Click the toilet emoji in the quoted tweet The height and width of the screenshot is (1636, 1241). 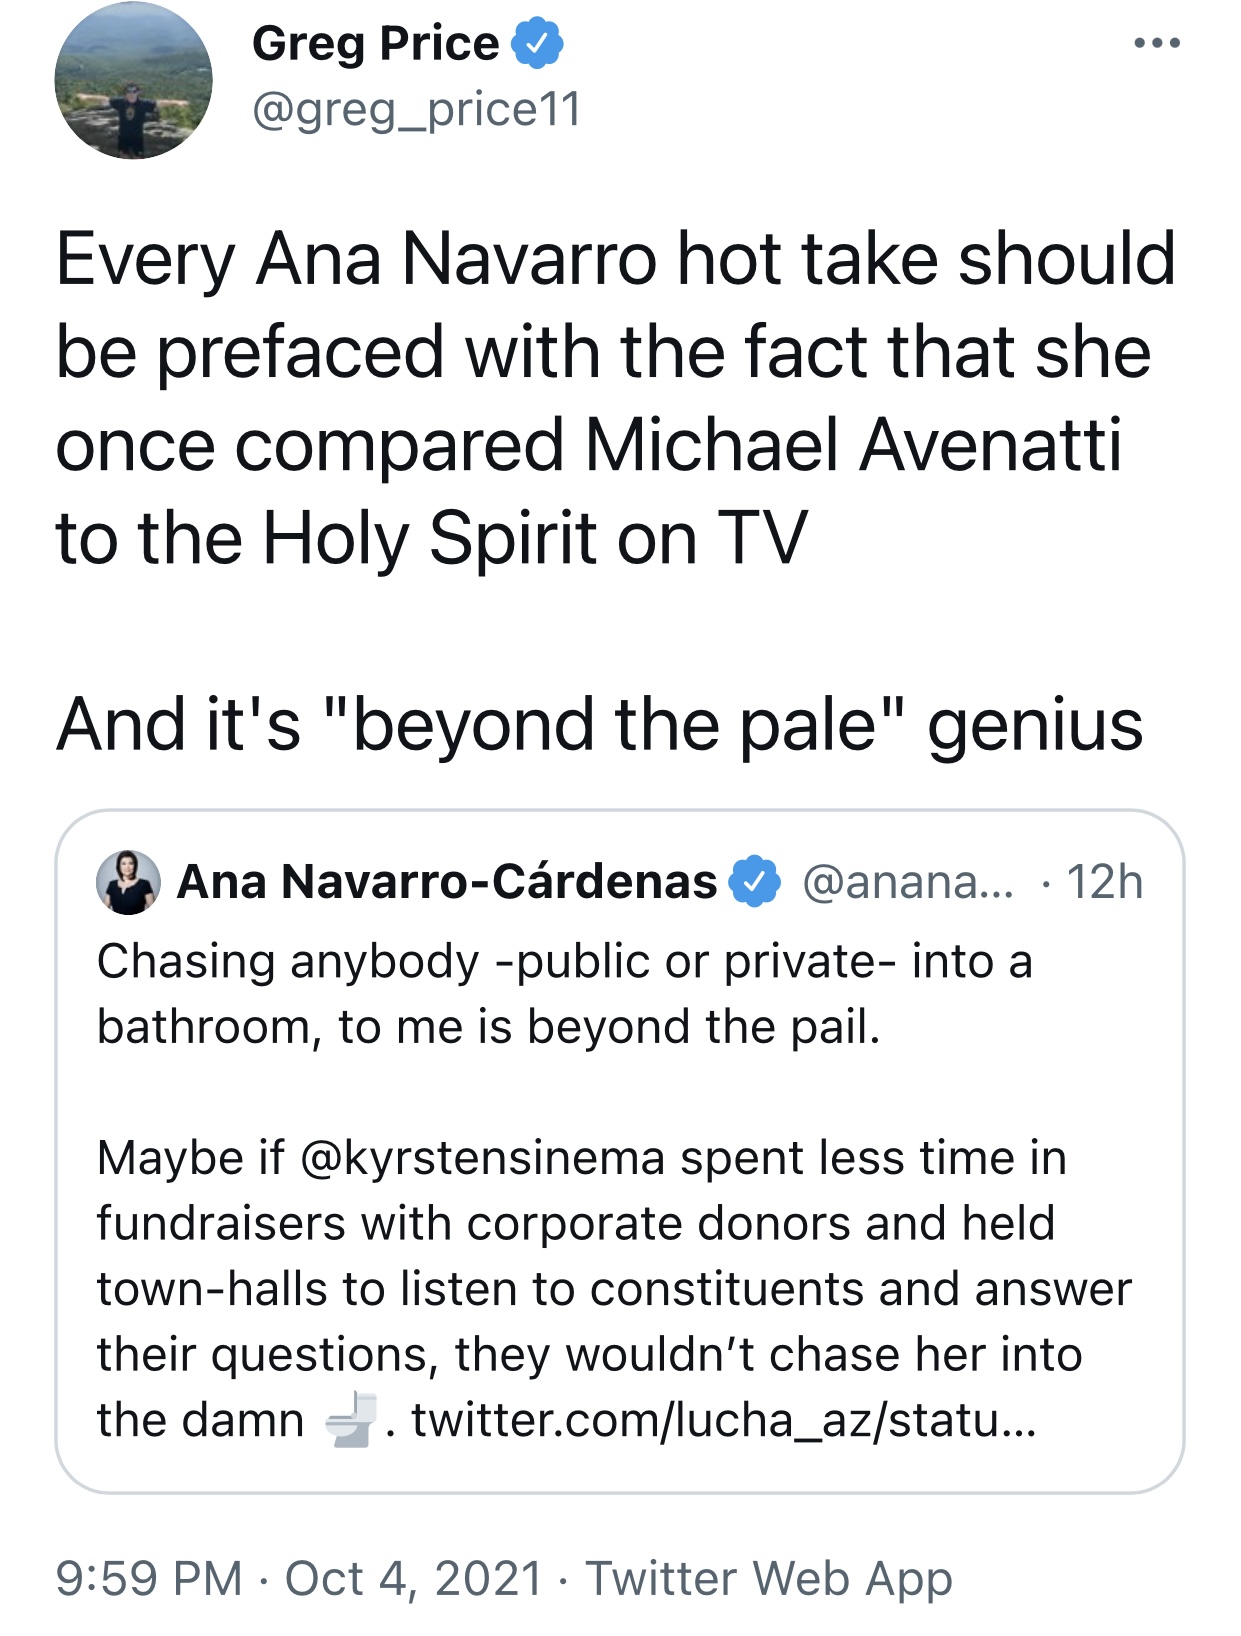click(x=351, y=1420)
